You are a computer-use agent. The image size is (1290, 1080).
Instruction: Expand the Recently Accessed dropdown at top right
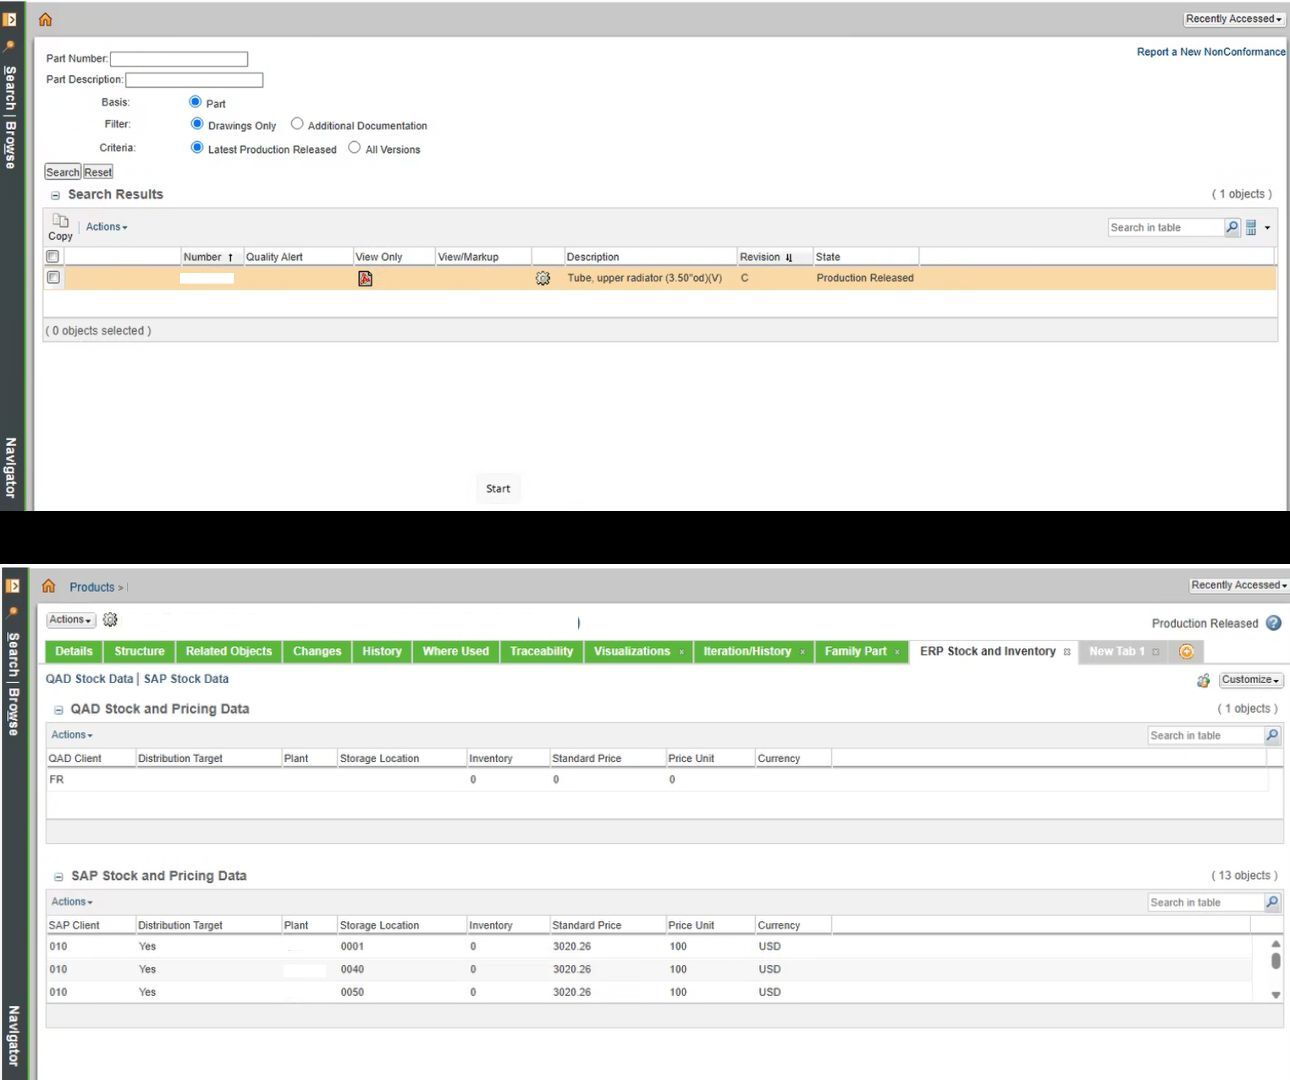(1232, 18)
